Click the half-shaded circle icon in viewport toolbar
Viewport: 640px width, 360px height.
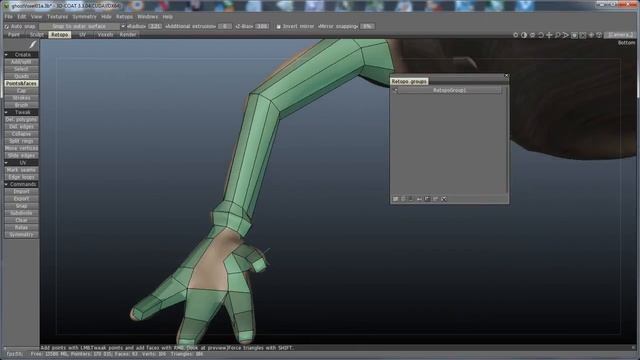click(524, 35)
